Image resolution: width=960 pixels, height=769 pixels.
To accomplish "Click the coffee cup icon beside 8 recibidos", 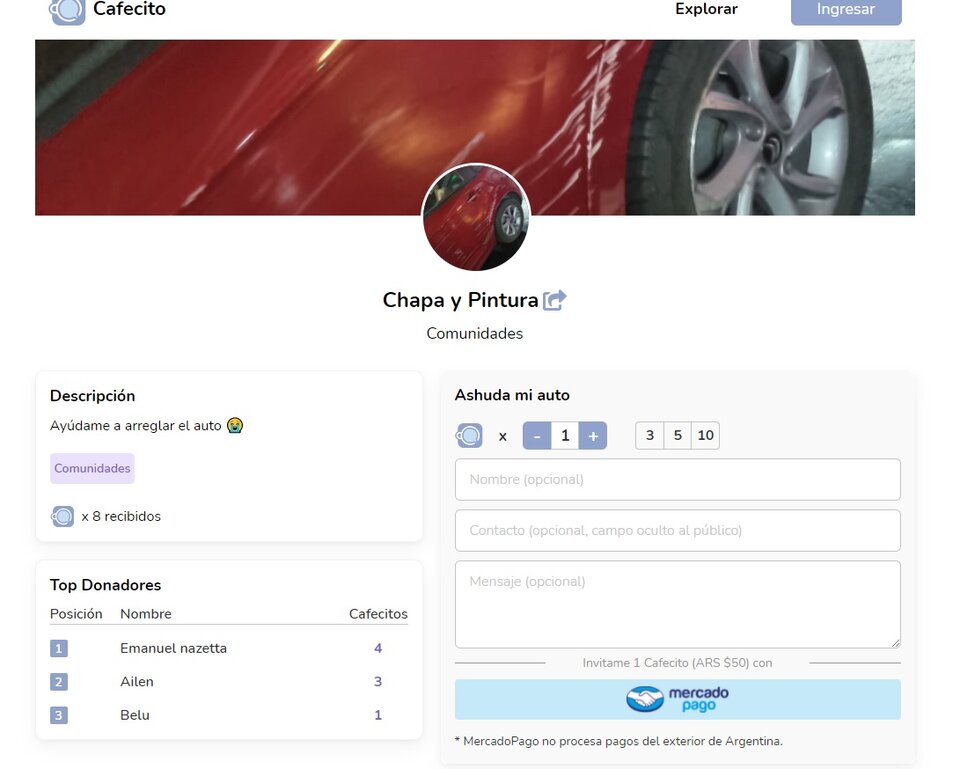I will (62, 516).
